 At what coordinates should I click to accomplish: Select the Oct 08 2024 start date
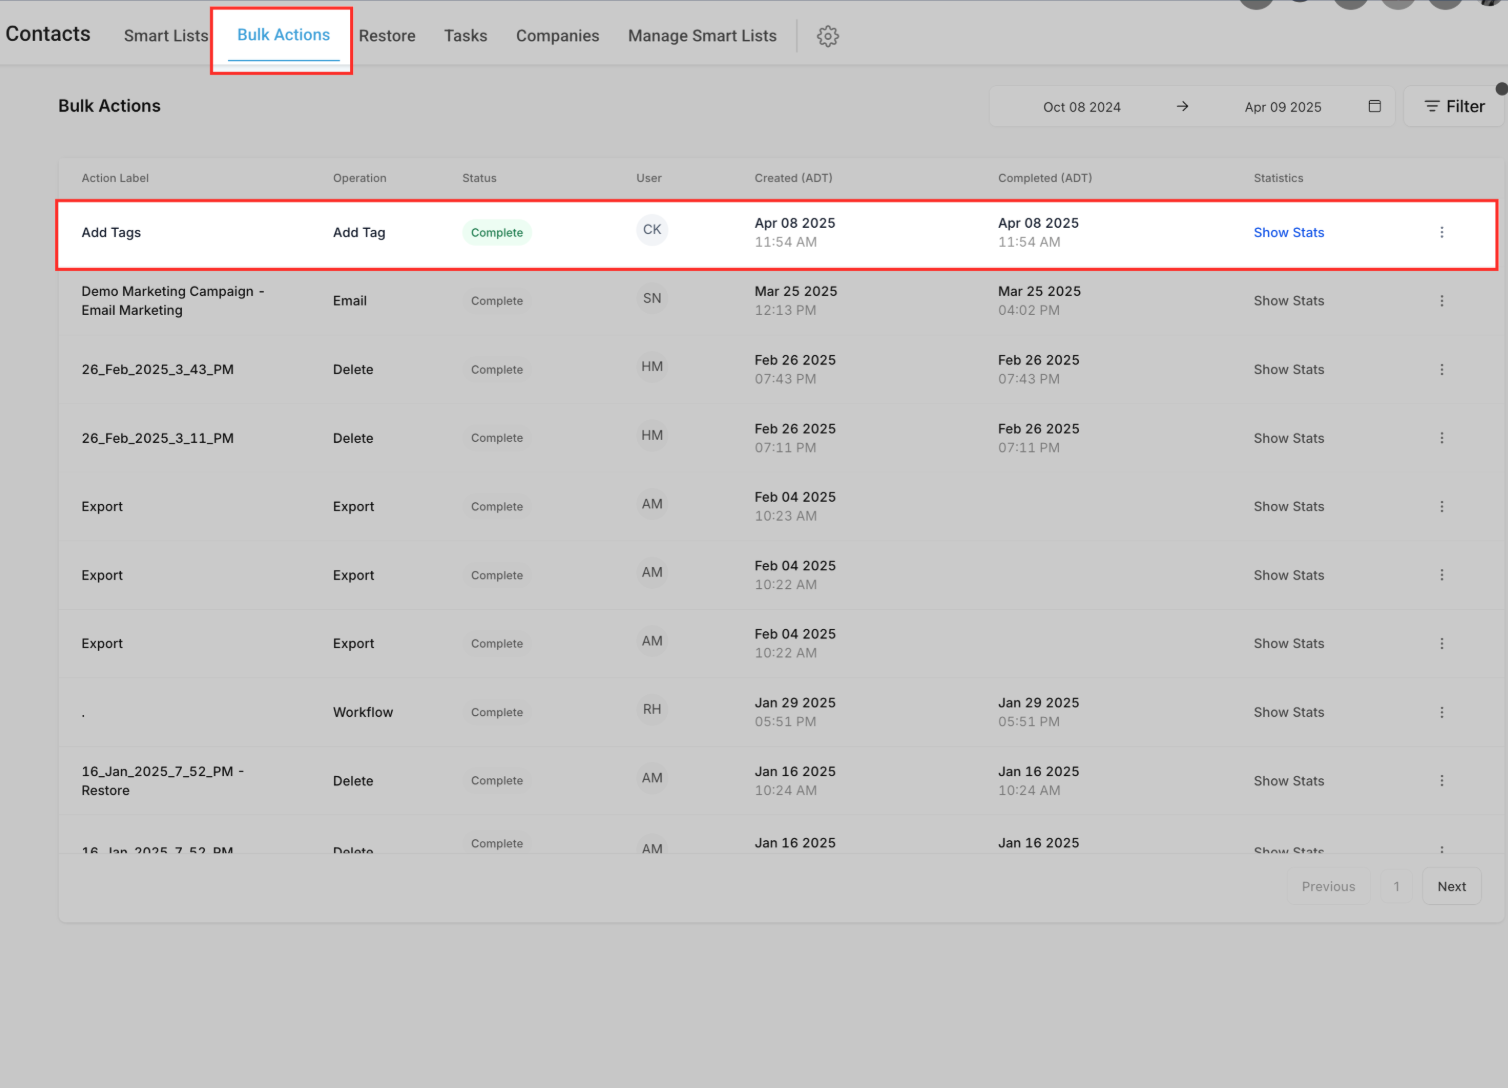point(1081,107)
